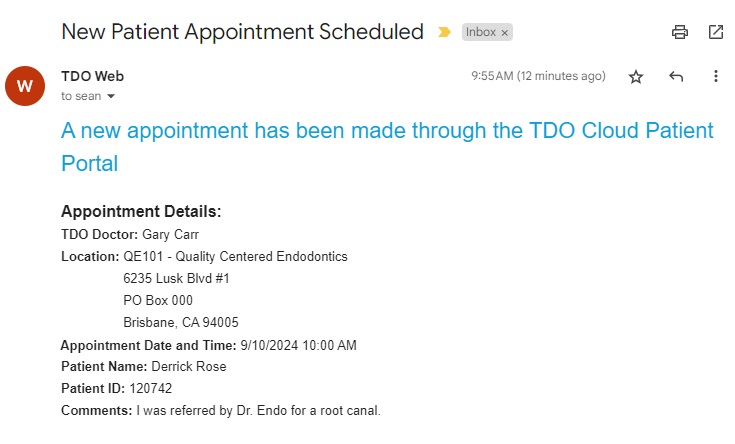Open the three-dot More options menu

point(715,77)
